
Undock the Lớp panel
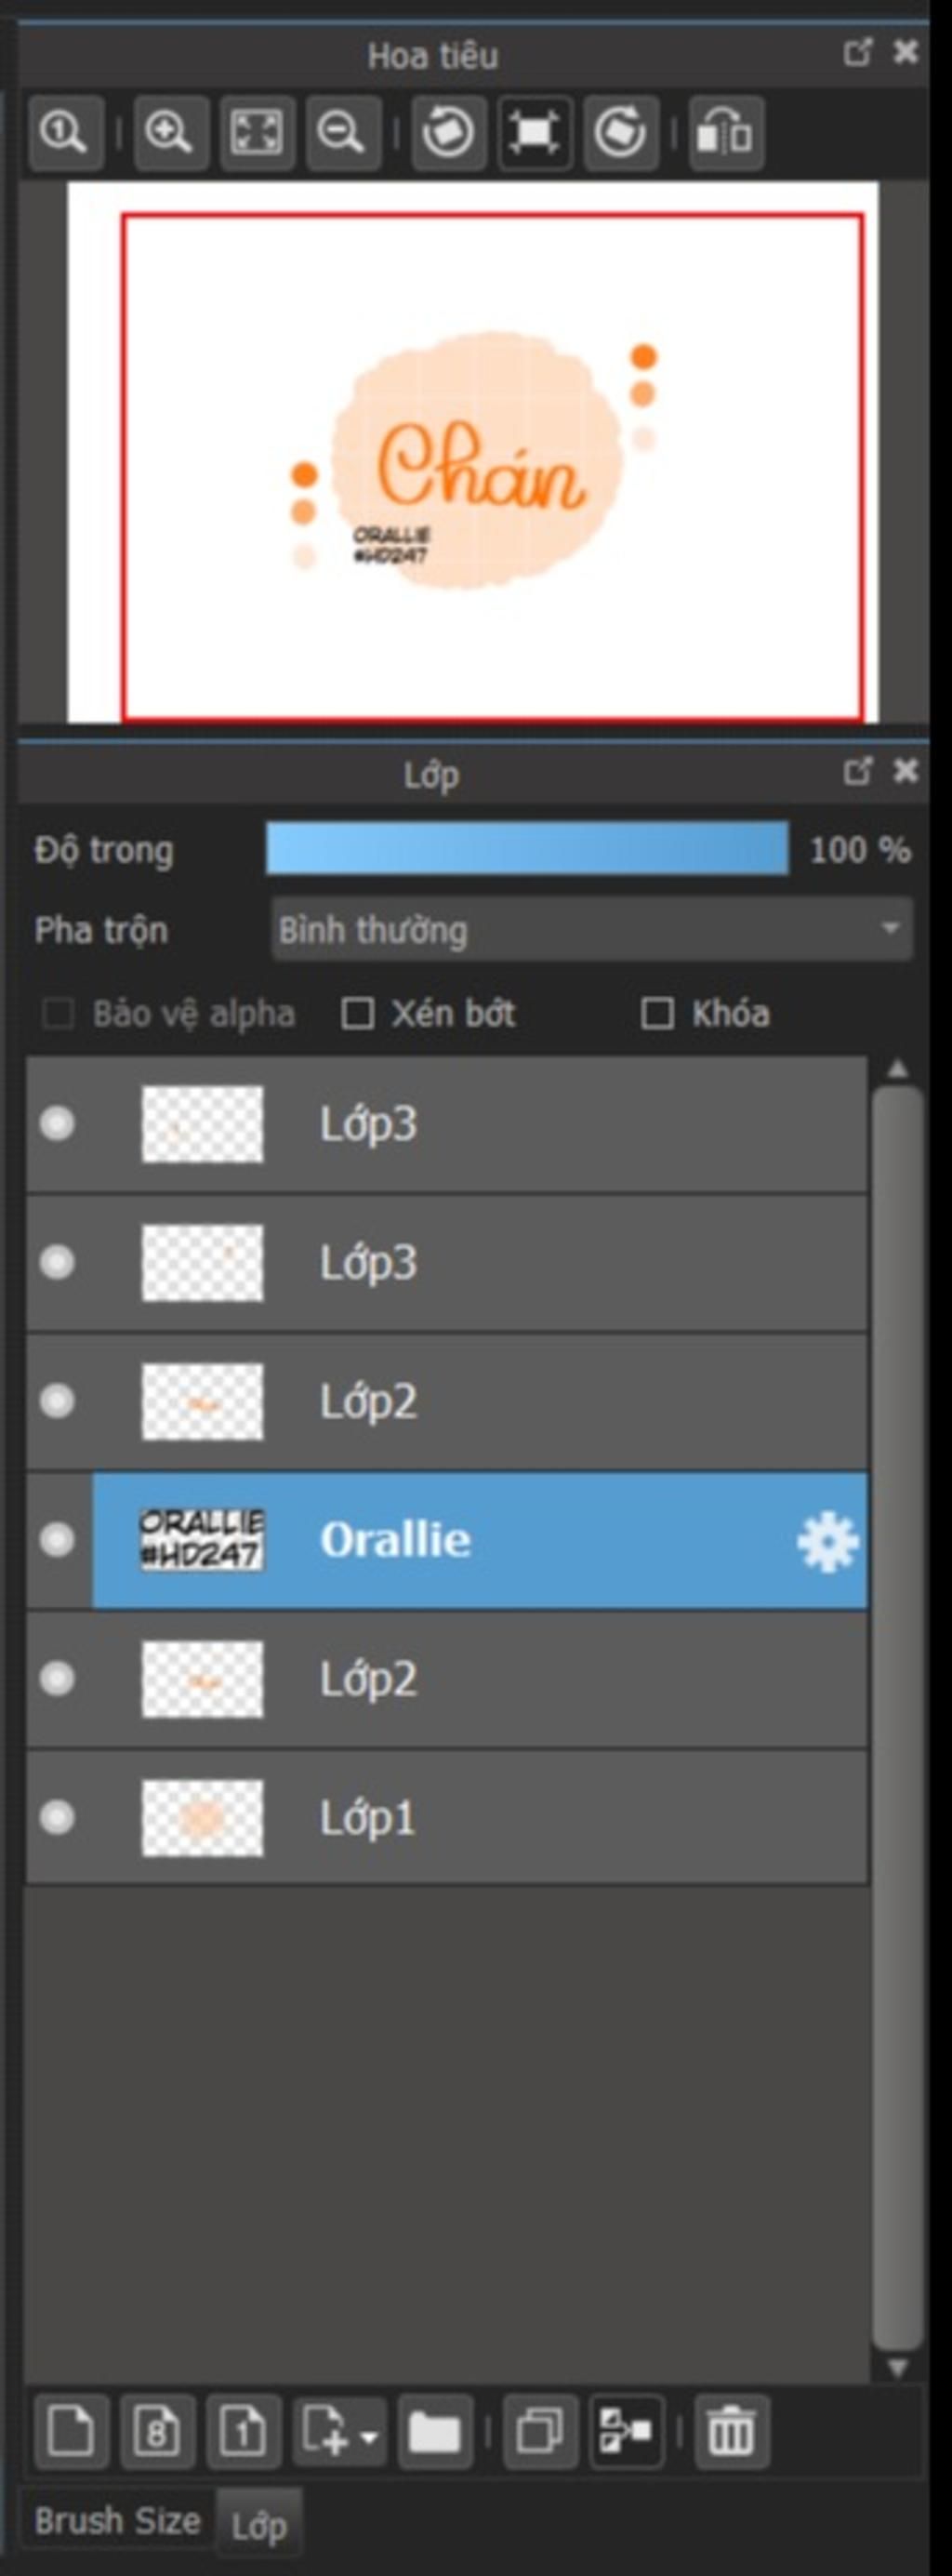858,771
